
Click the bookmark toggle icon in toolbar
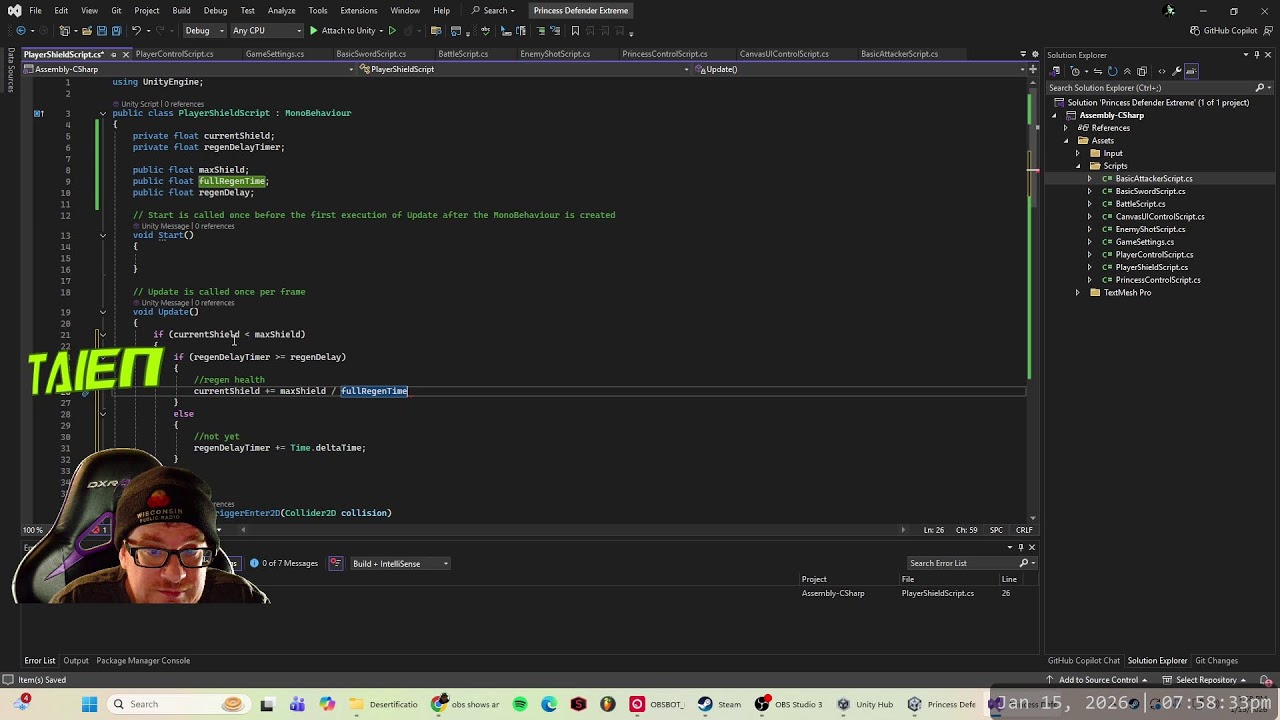click(575, 31)
